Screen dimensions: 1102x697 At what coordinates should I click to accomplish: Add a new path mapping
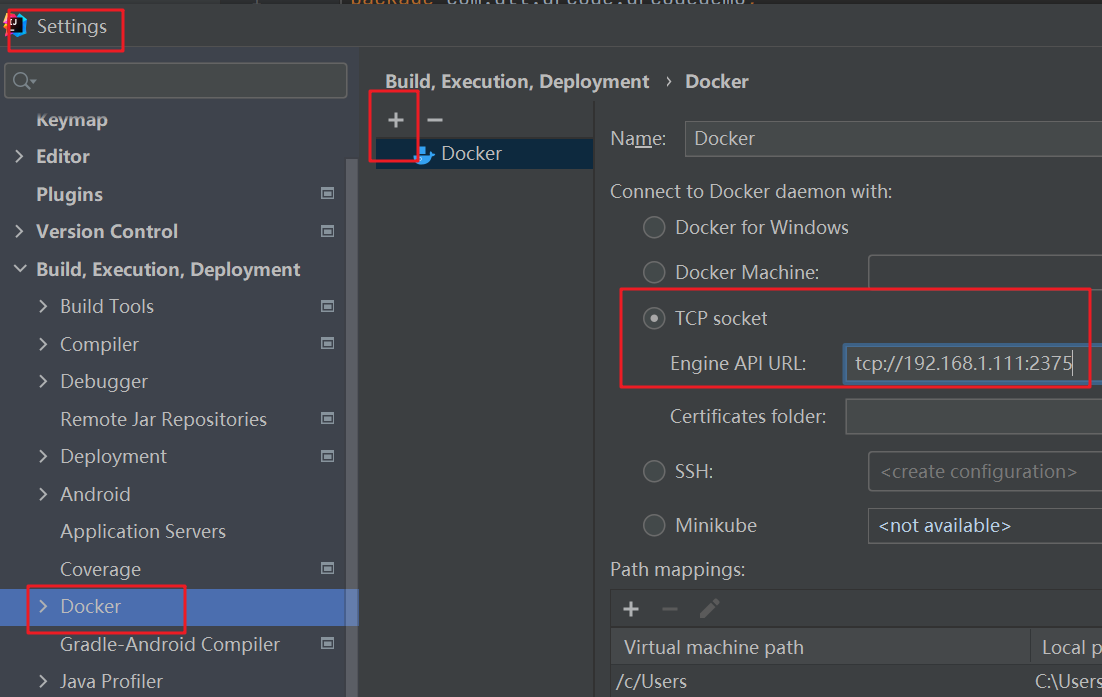tap(631, 608)
